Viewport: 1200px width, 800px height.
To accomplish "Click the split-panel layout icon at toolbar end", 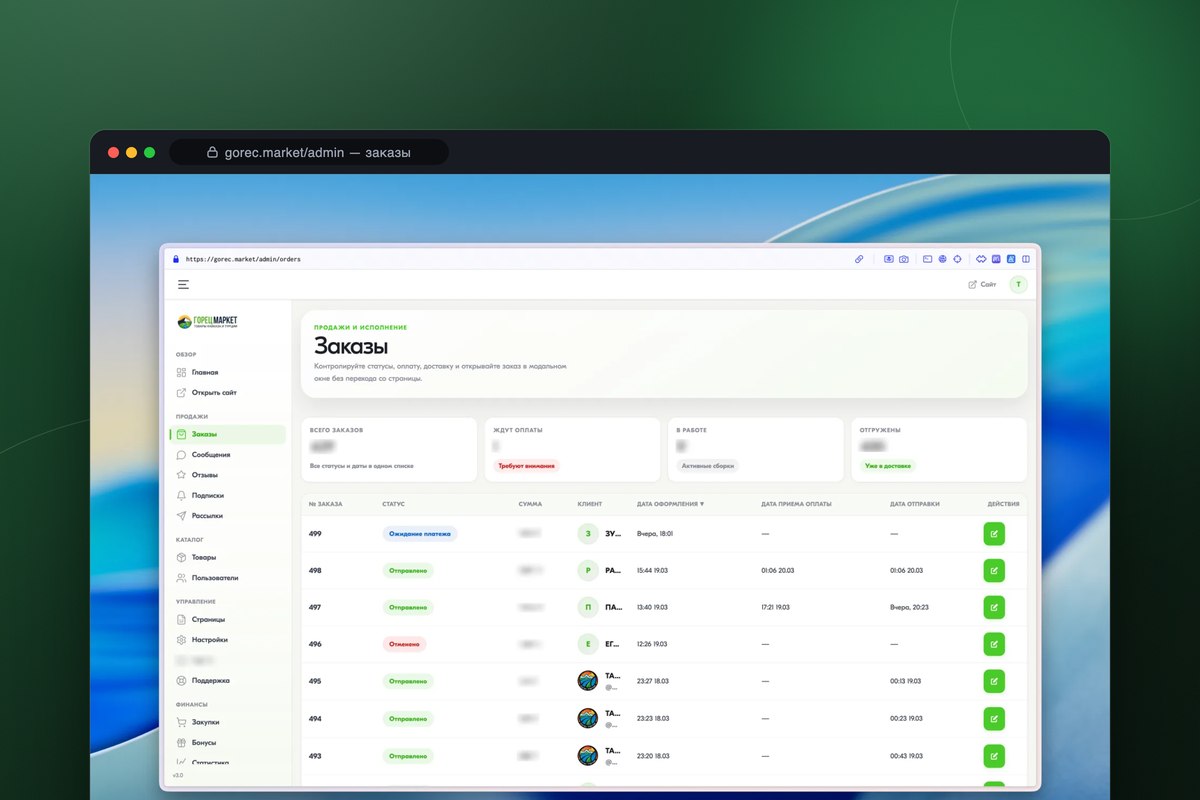I will click(x=1026, y=259).
